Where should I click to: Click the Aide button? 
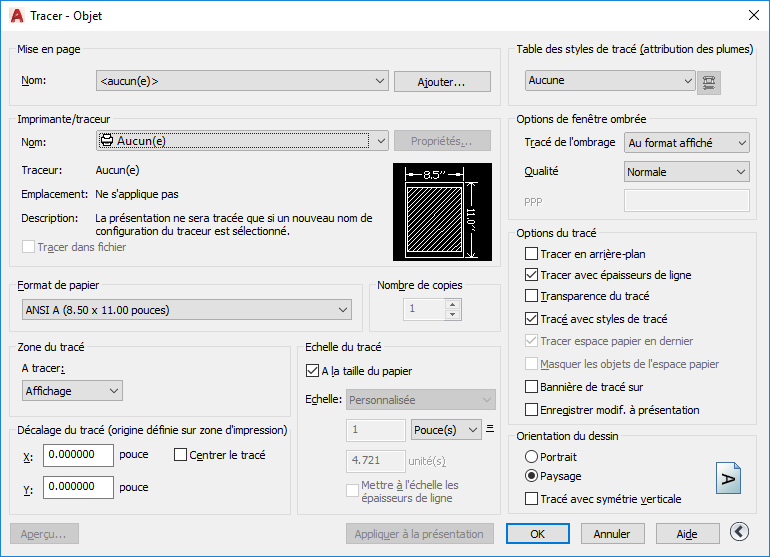[x=688, y=534]
